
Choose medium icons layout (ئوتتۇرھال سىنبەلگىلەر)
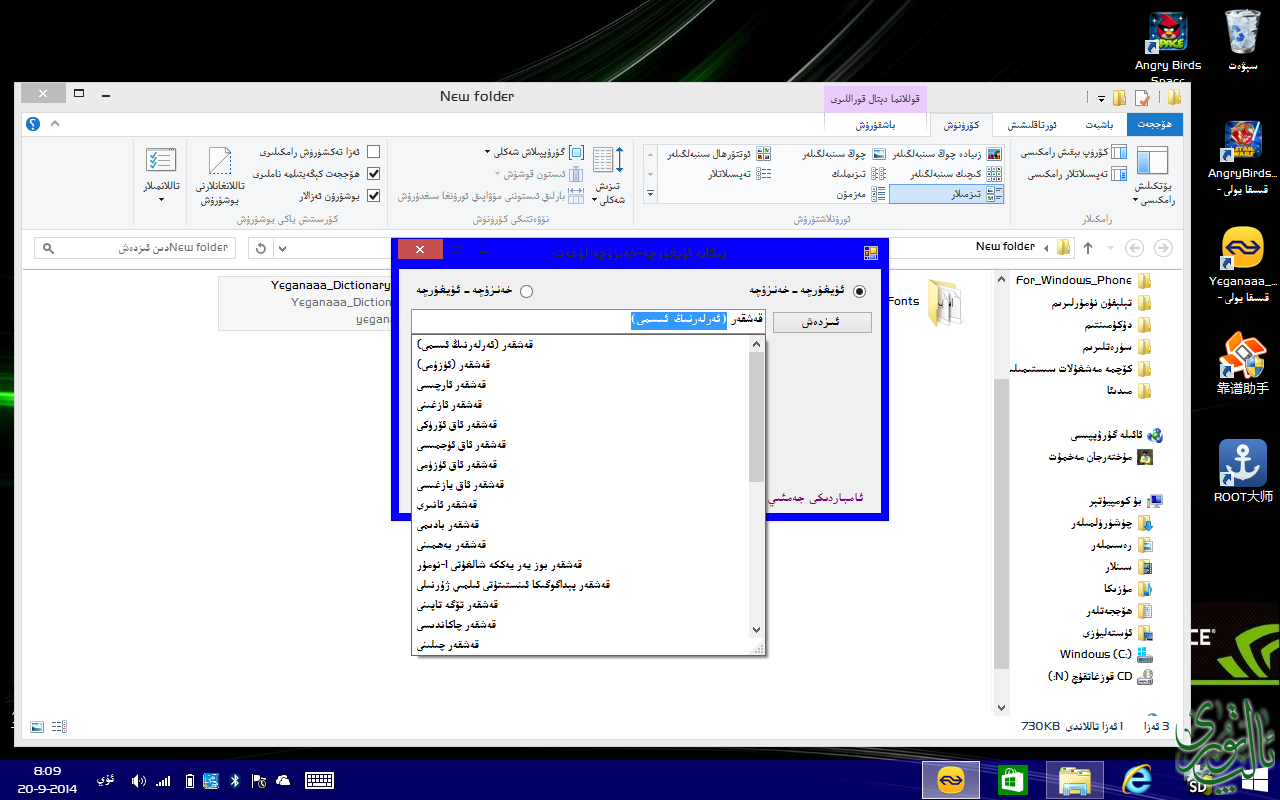click(x=718, y=154)
